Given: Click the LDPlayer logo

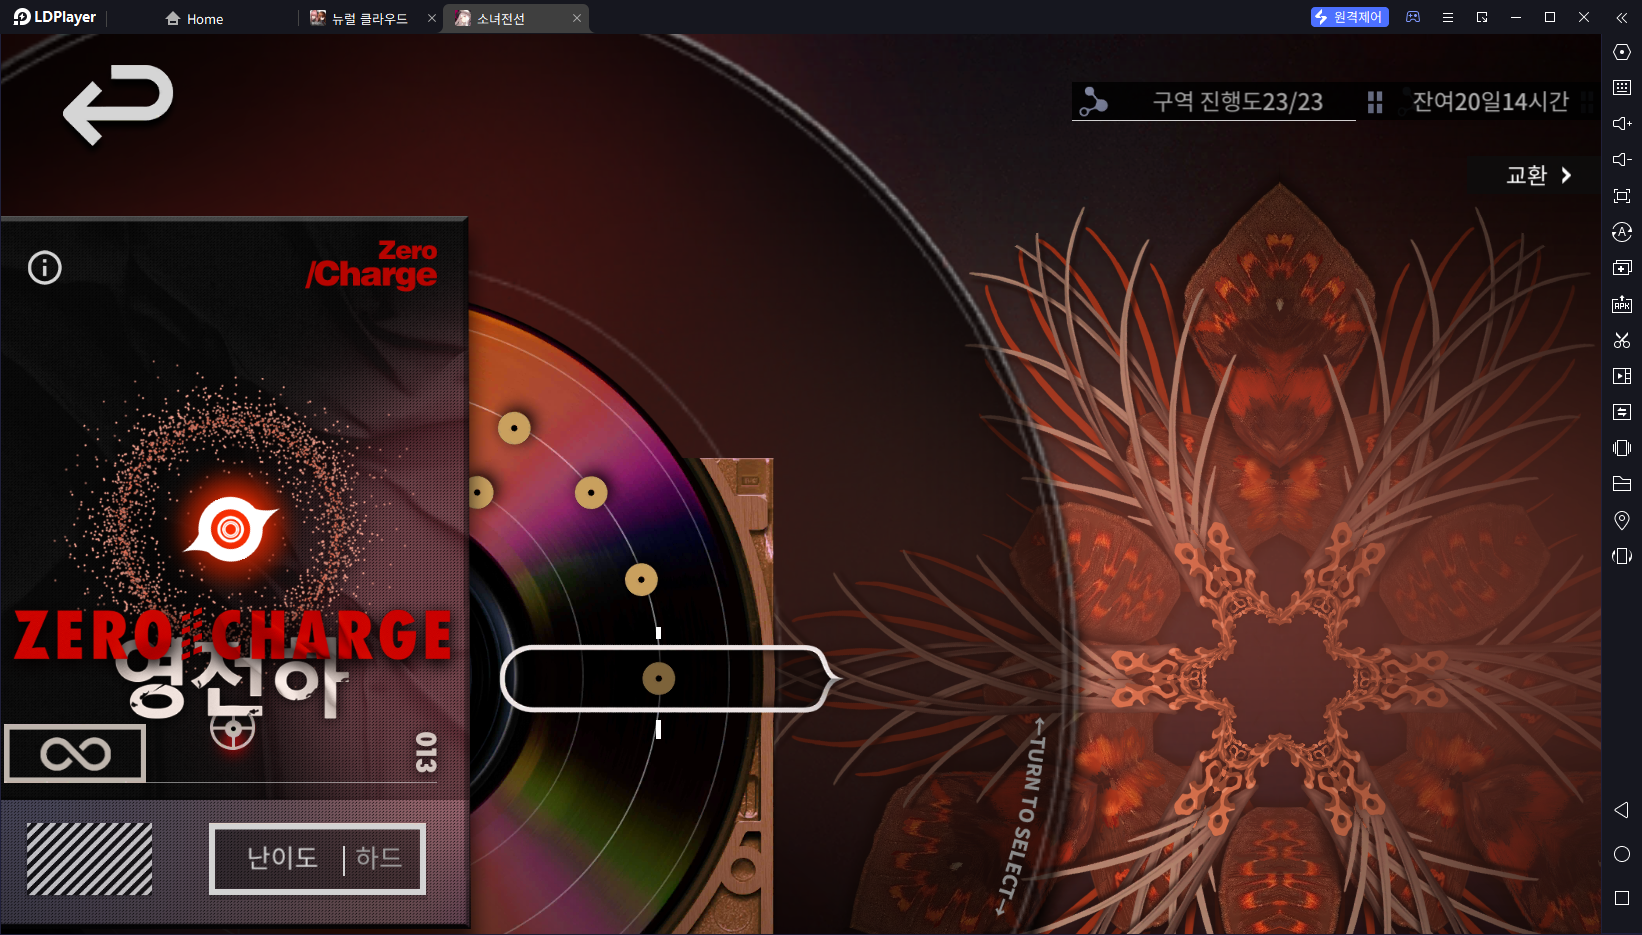Looking at the screenshot, I should click(55, 17).
